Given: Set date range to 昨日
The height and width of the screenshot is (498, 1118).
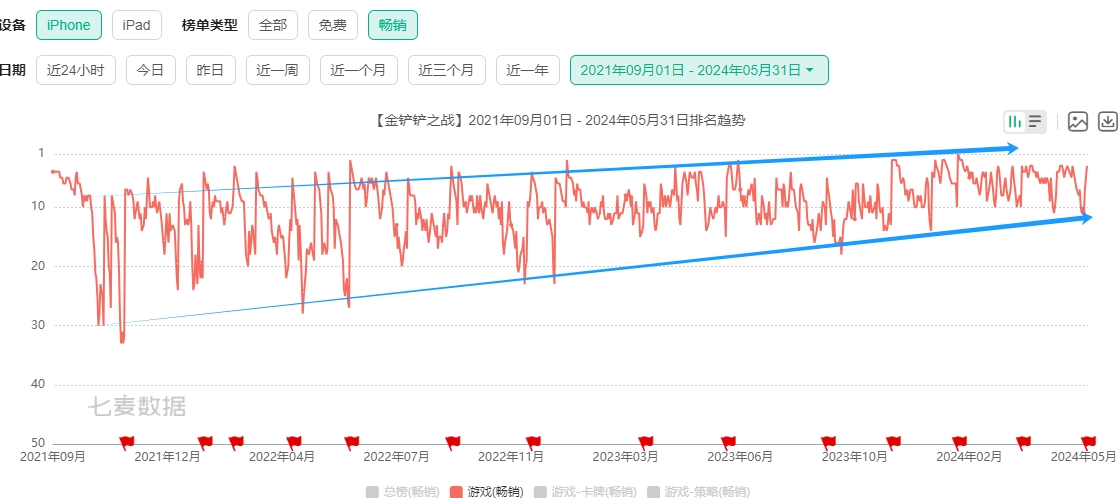Looking at the screenshot, I should pos(210,70).
